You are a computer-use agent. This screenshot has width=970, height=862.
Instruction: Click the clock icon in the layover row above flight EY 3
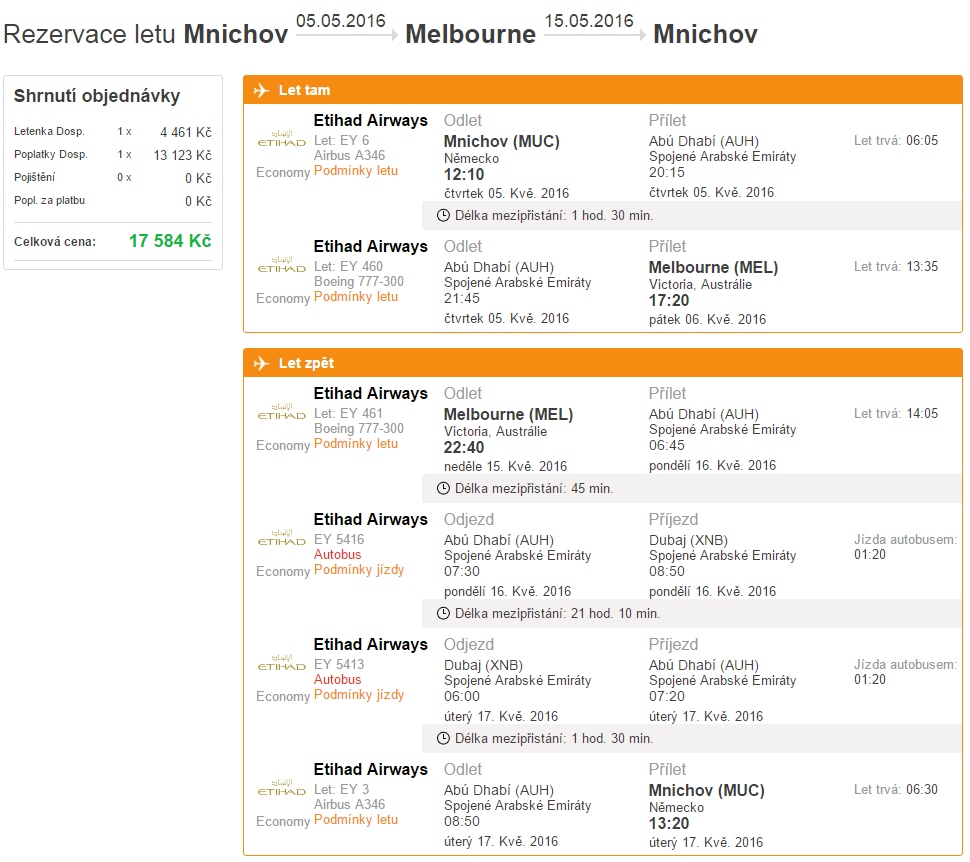click(443, 738)
